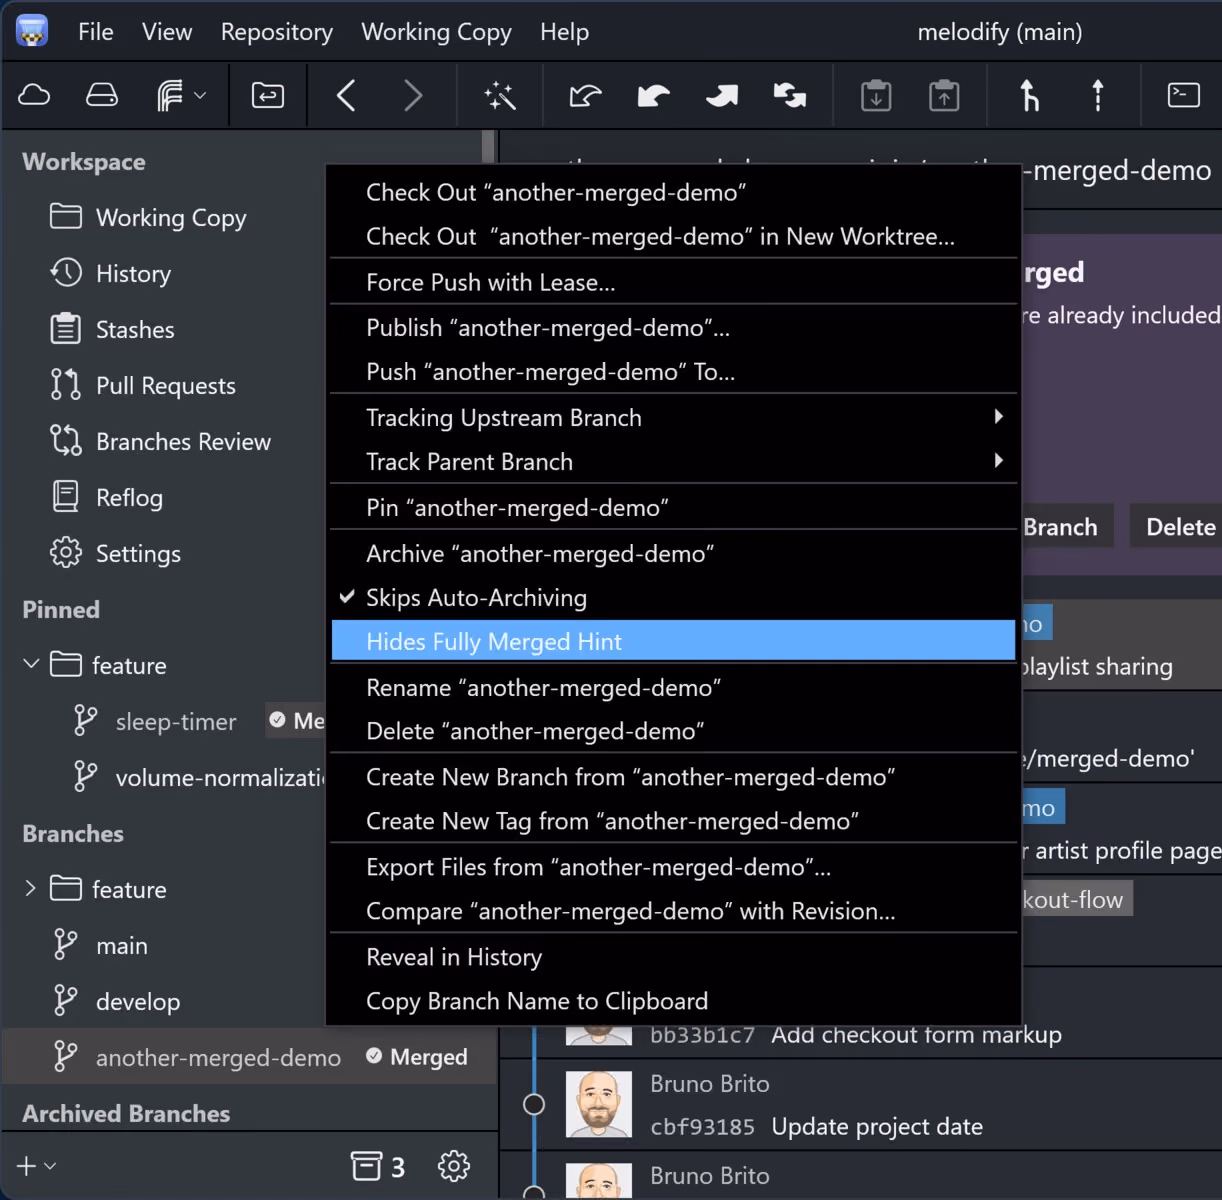Screen dimensions: 1222x1200
Task: Choose Archive "another-merged-demo"
Action: (674, 554)
